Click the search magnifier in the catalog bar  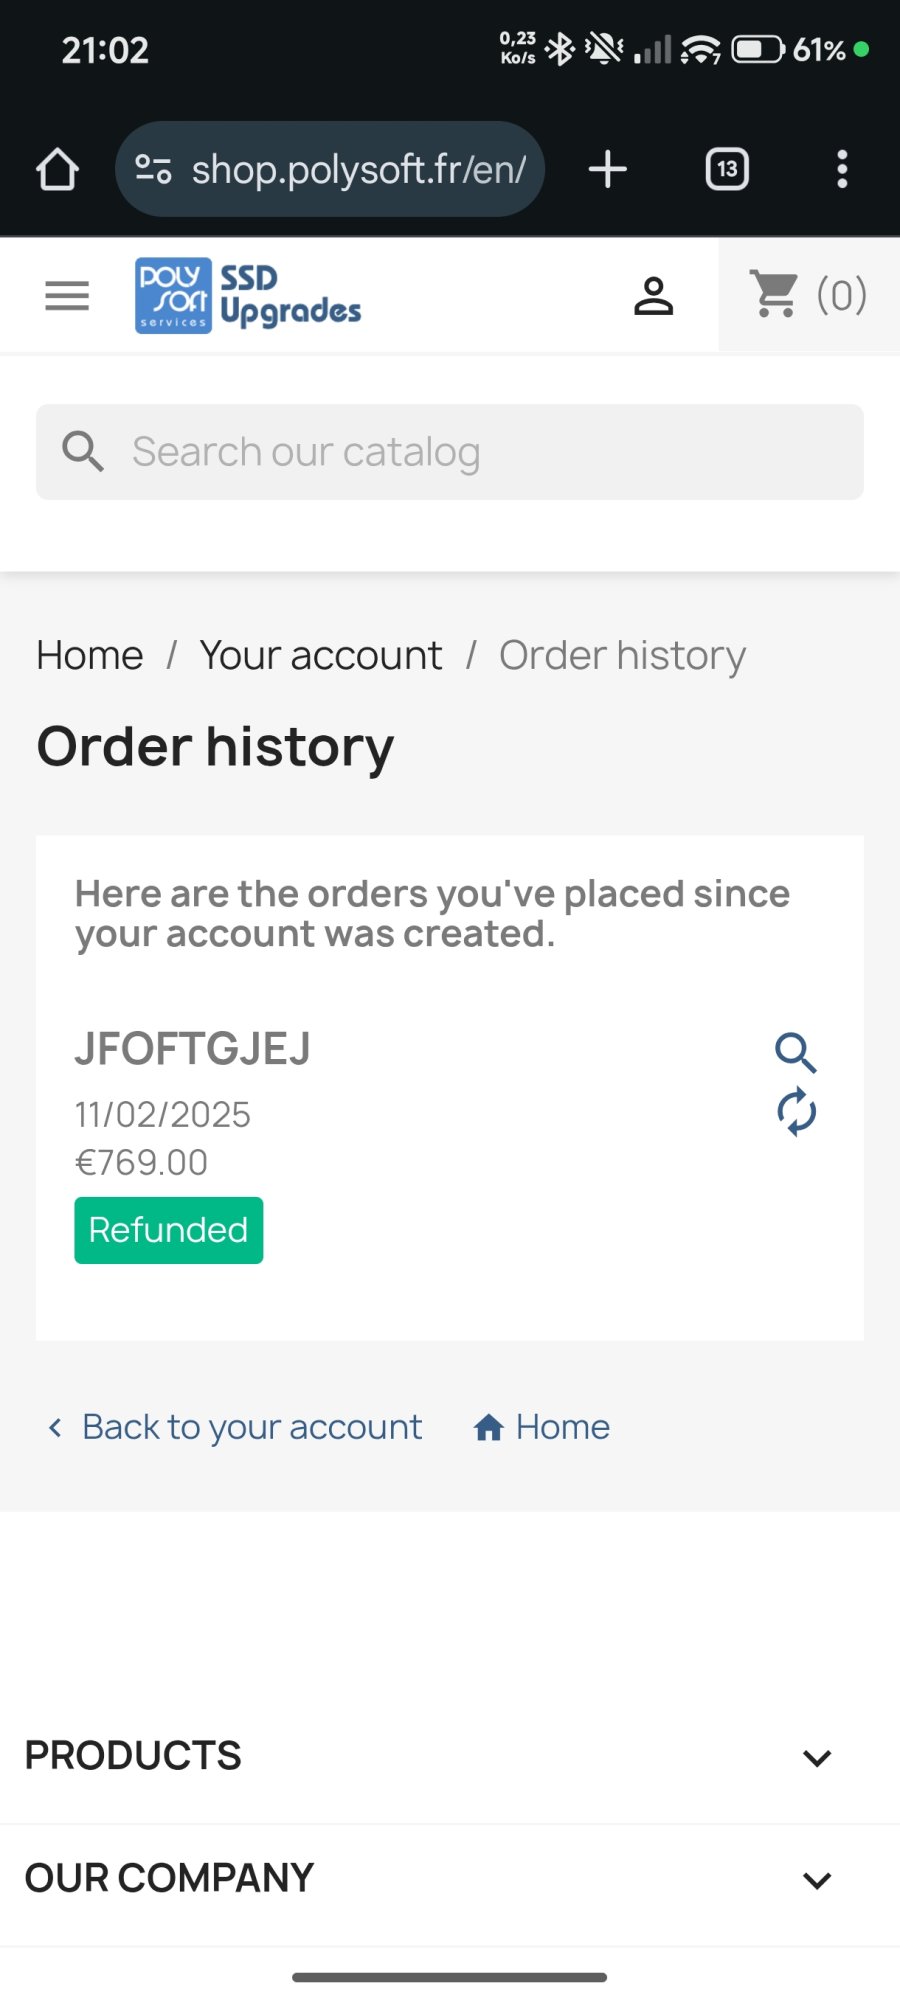tap(83, 451)
